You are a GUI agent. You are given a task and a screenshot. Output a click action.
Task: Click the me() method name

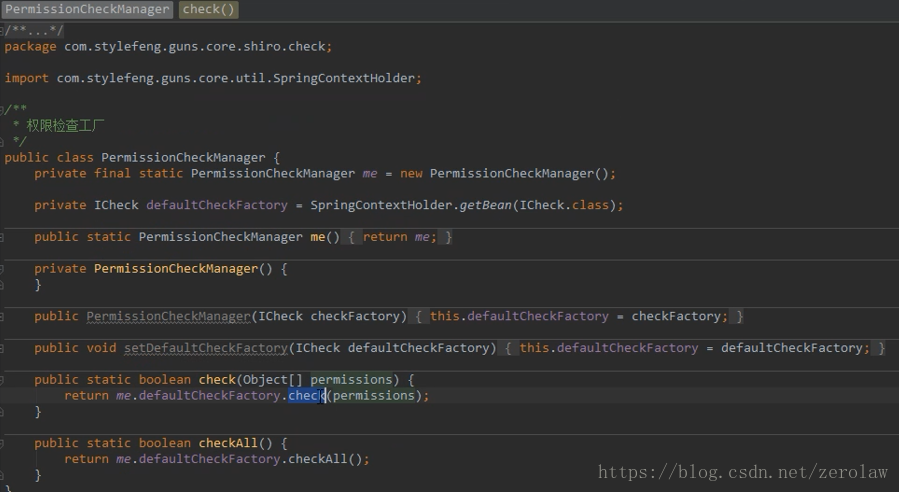coord(318,237)
